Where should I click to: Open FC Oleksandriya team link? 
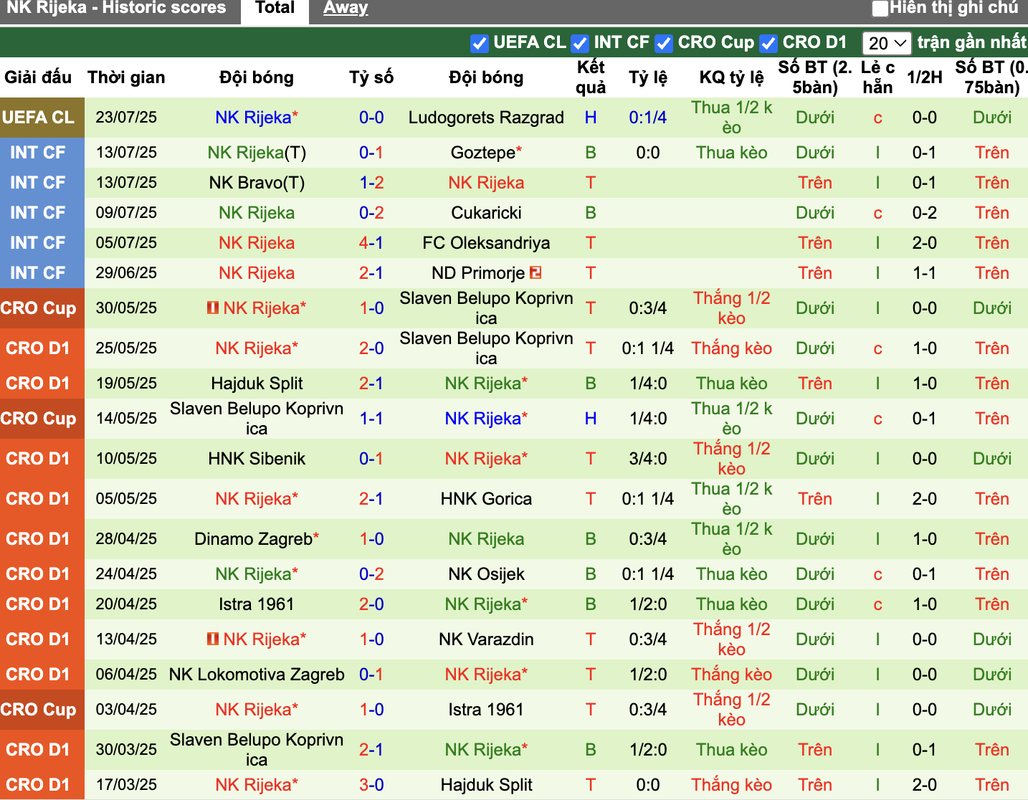point(486,243)
